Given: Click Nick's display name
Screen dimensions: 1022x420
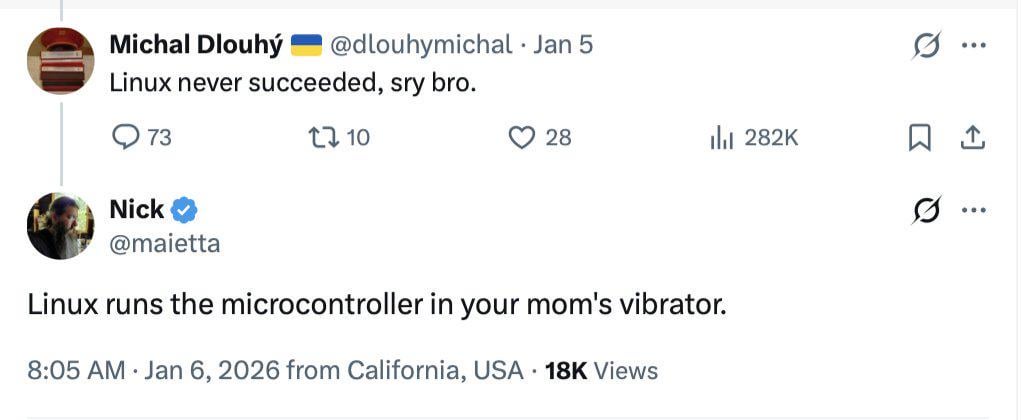Looking at the screenshot, I should (136, 210).
